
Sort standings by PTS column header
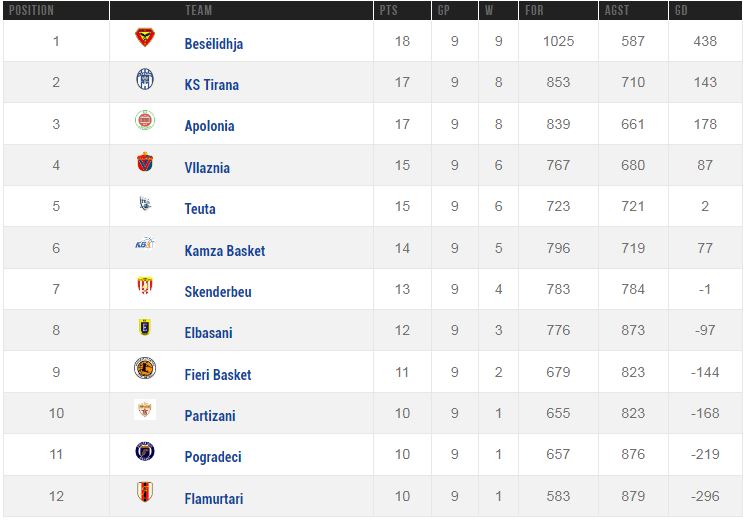(x=390, y=11)
